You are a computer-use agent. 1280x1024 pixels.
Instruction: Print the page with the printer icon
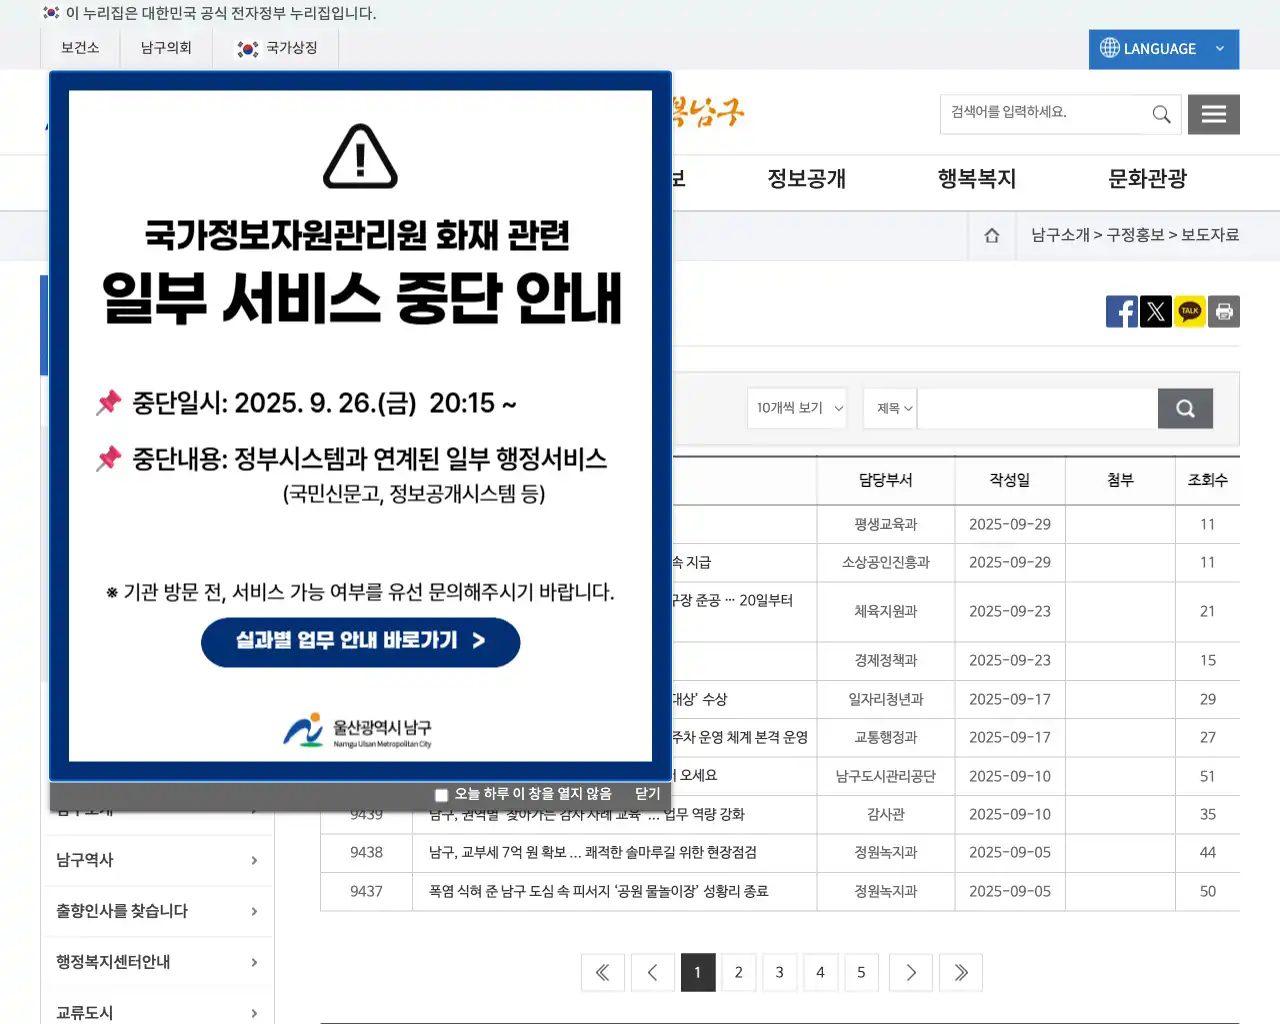tap(1224, 312)
